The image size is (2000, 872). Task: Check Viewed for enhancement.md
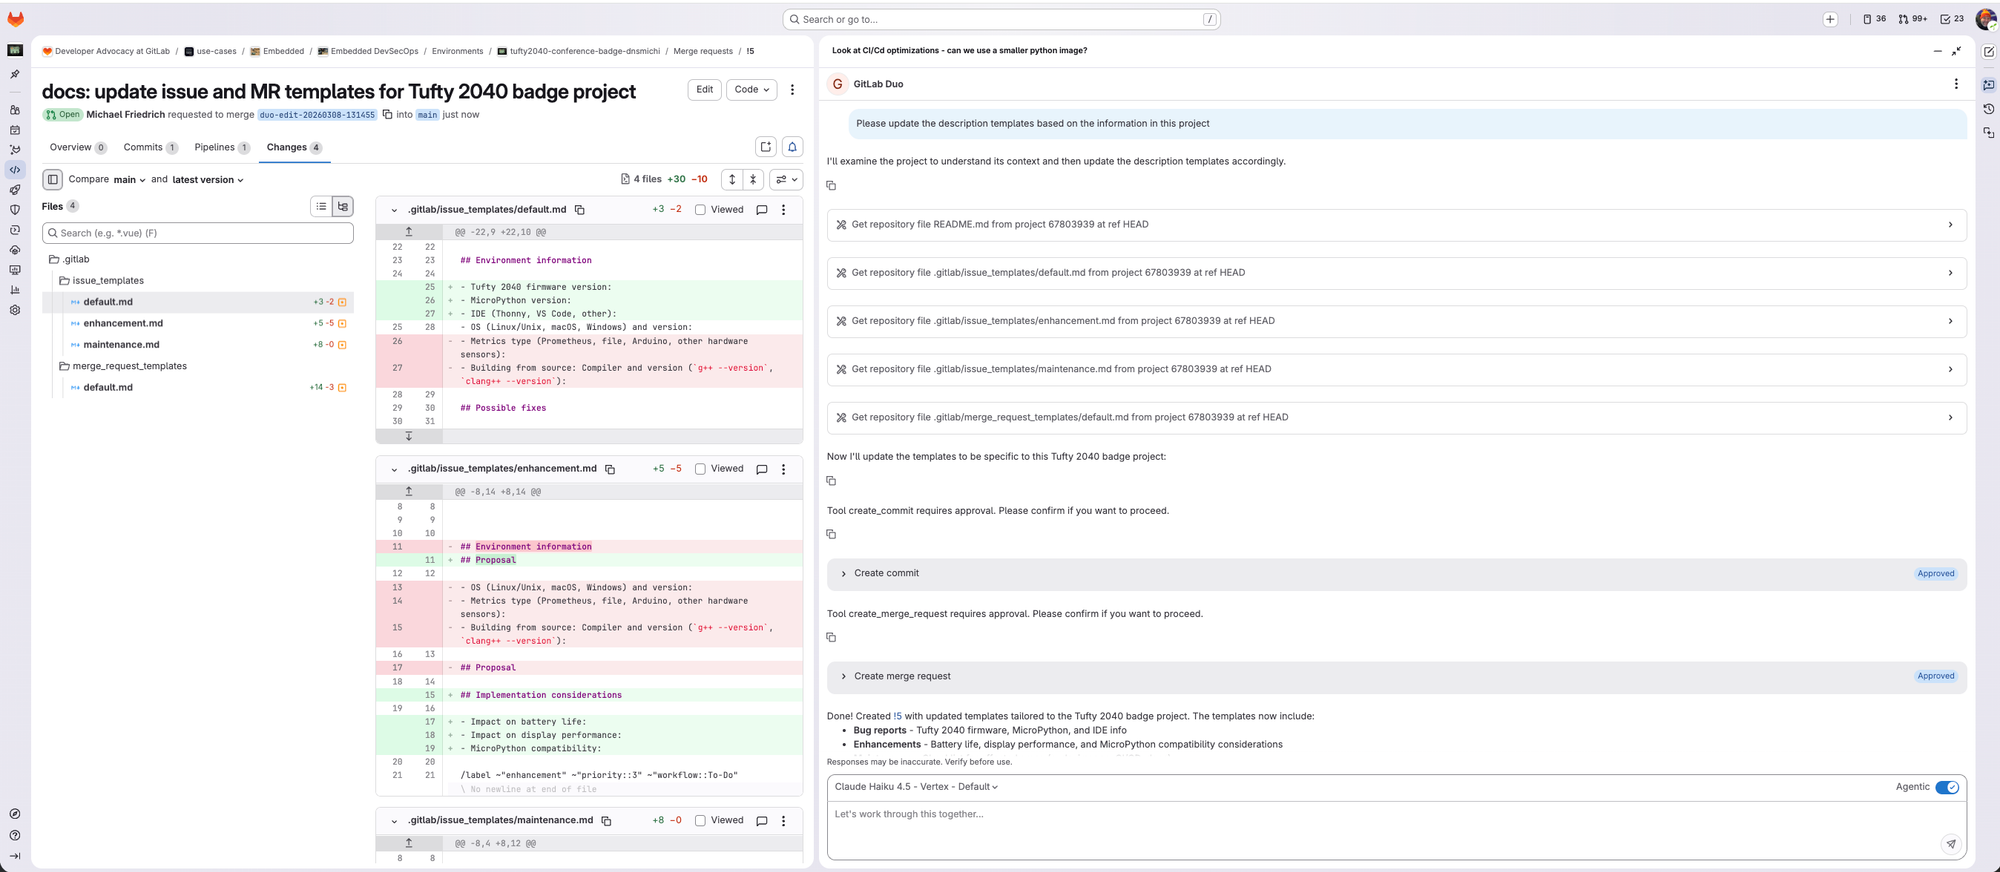coord(700,469)
